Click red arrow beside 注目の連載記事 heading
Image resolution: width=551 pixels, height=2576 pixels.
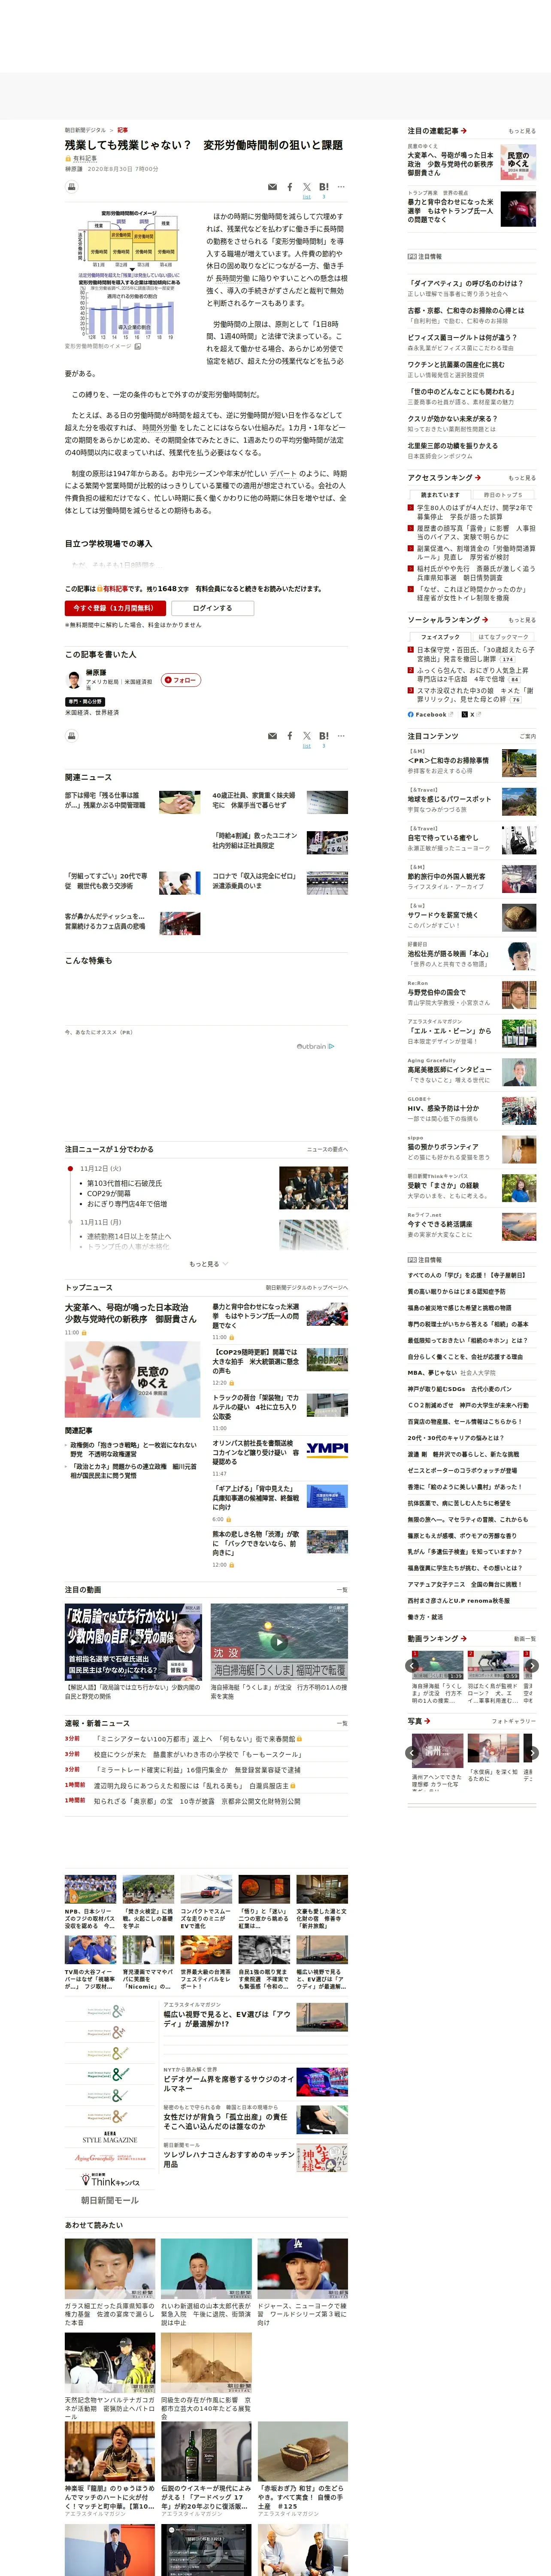click(x=464, y=131)
